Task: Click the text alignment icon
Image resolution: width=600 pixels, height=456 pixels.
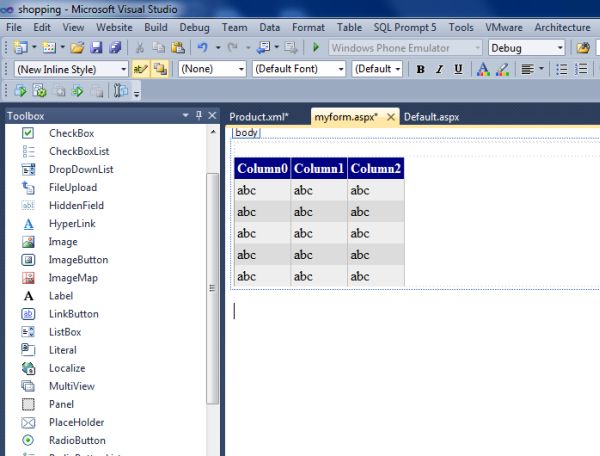Action: coord(528,69)
